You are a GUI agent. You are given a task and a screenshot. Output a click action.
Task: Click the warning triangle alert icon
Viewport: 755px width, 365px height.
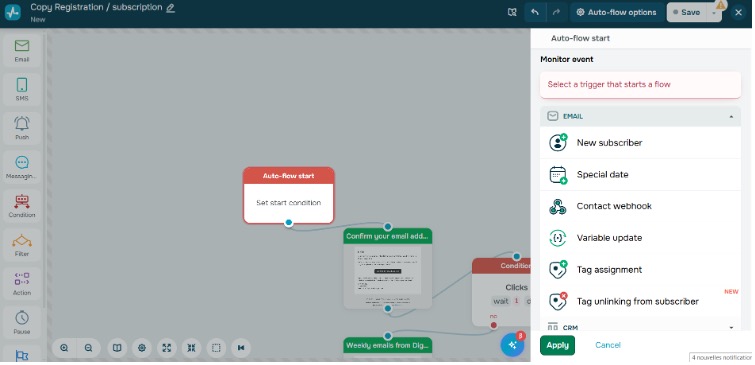pyautogui.click(x=721, y=5)
